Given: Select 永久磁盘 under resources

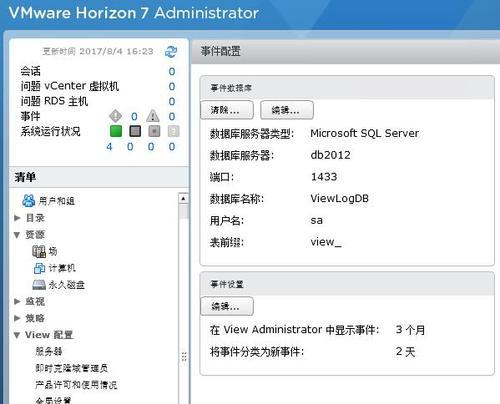Looking at the screenshot, I should coord(66,285).
